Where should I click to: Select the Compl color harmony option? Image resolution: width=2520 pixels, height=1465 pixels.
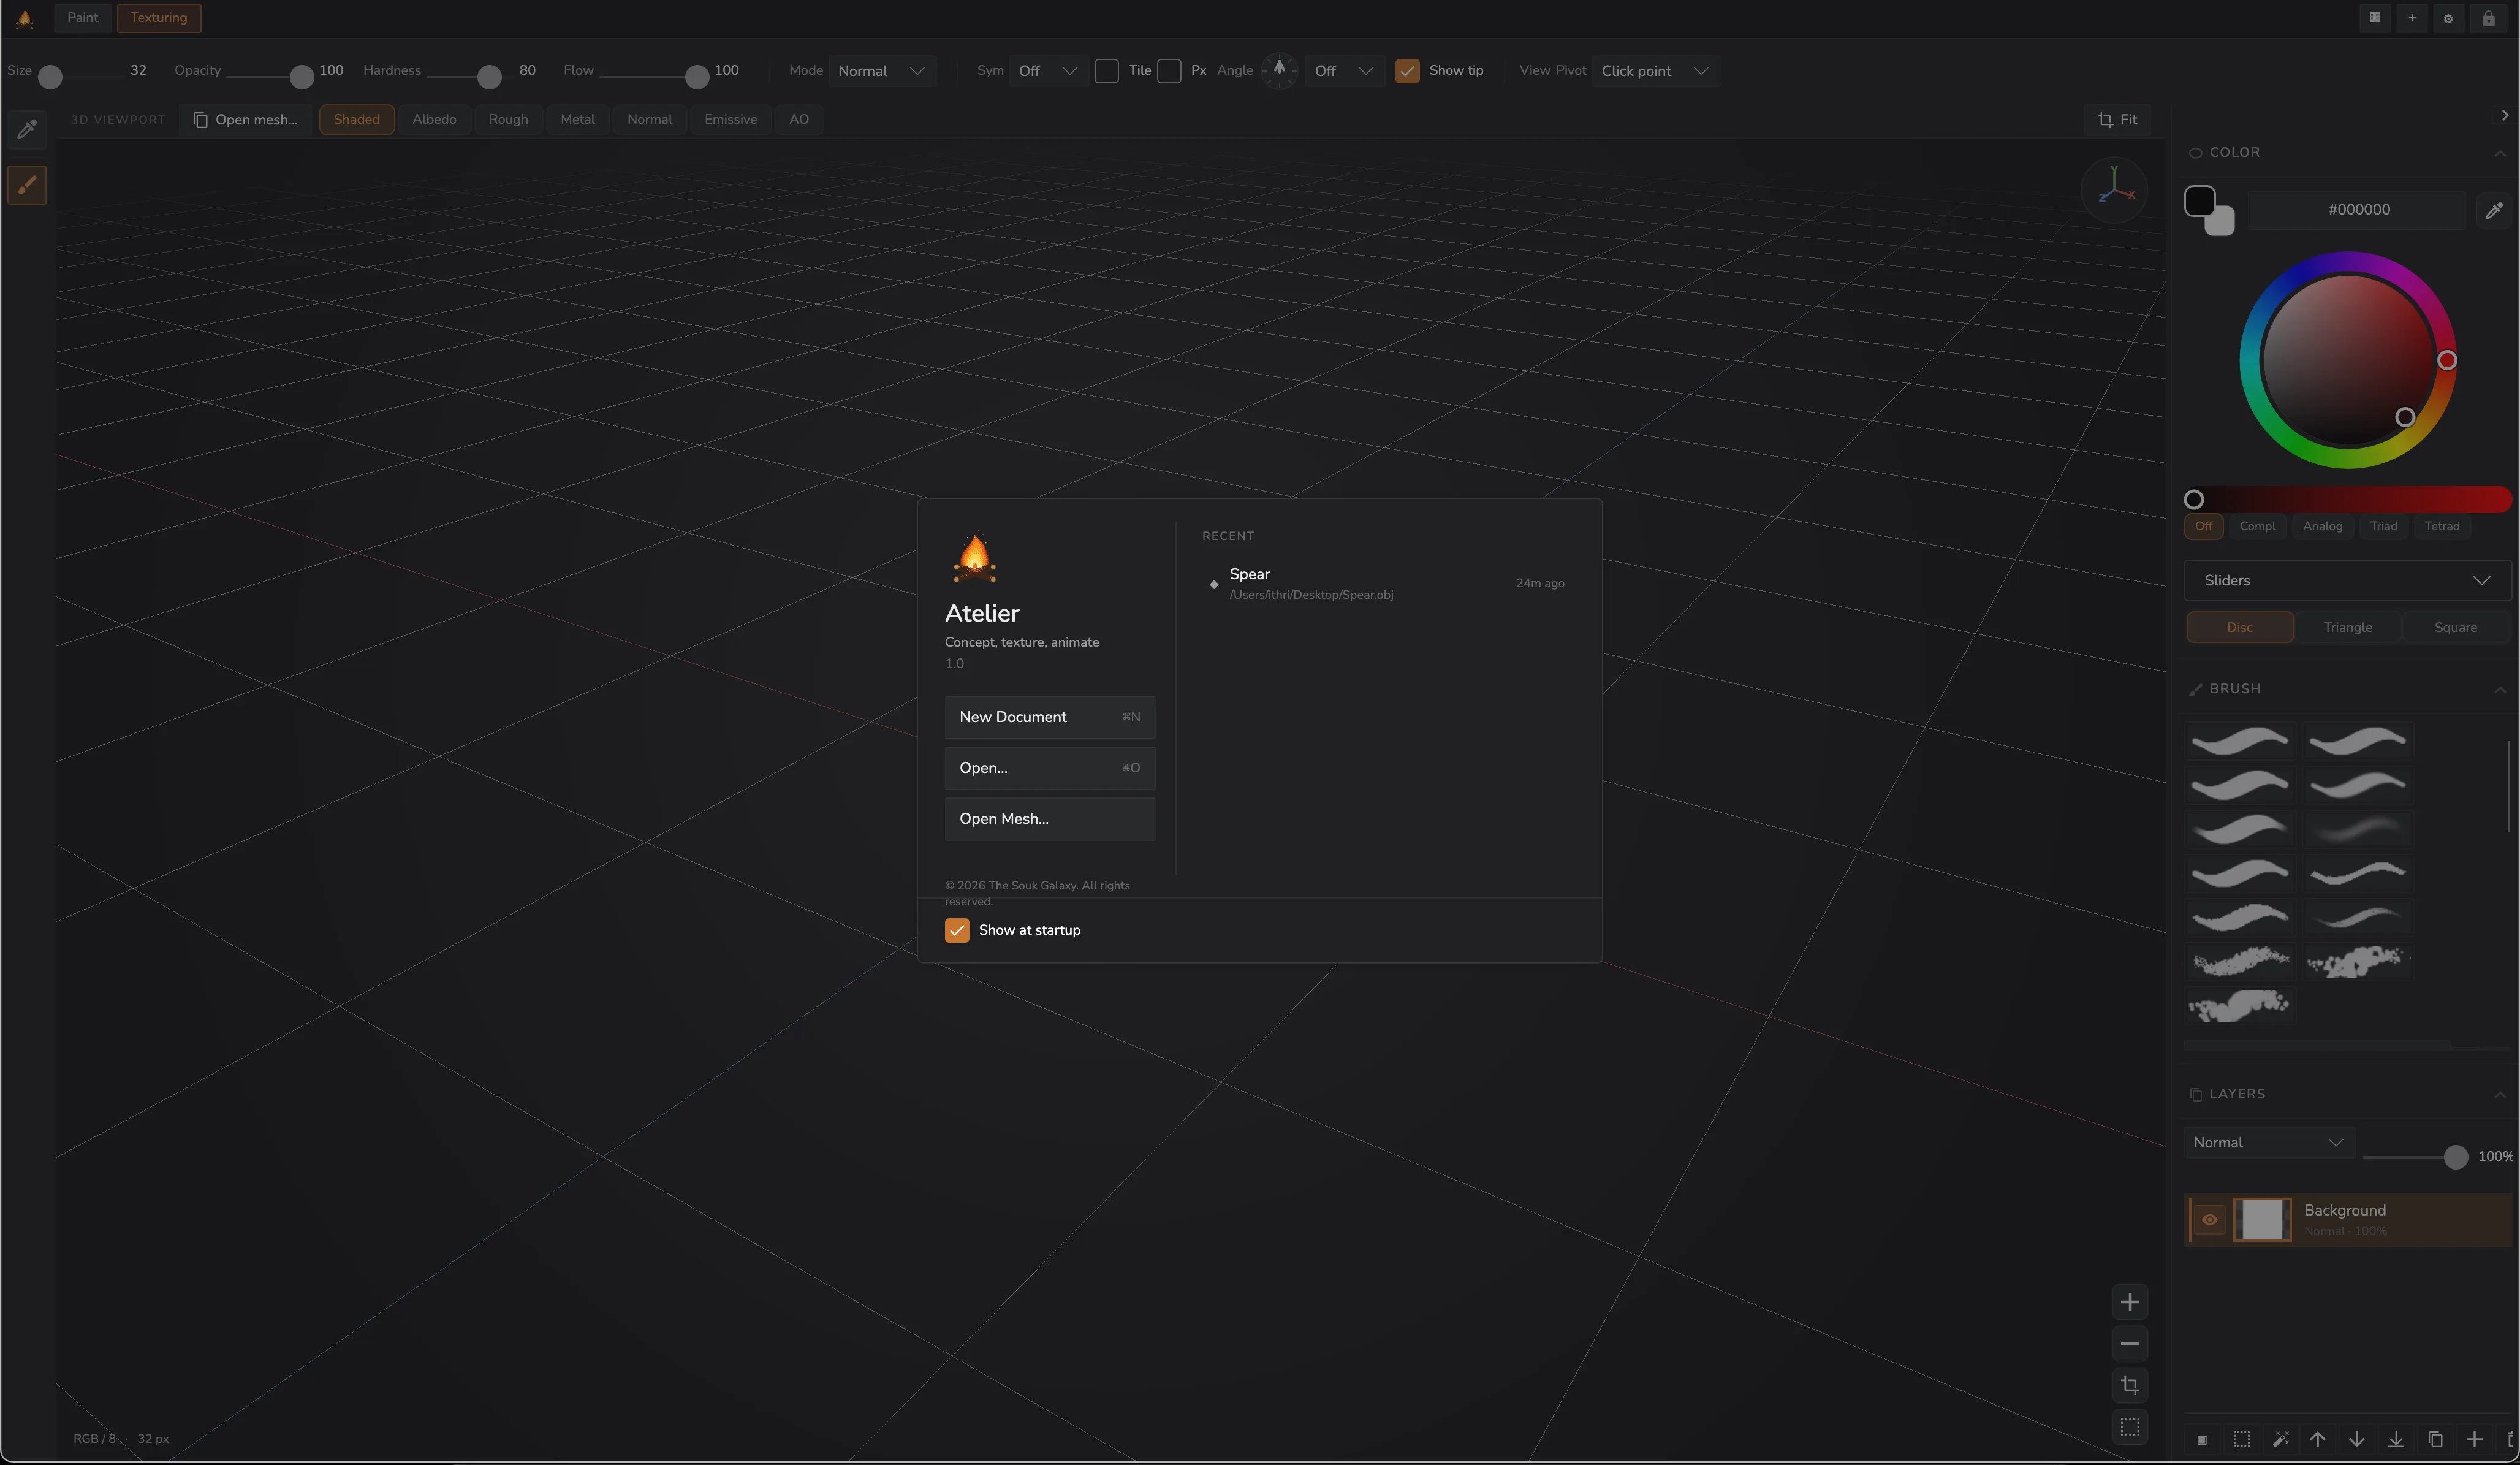[2257, 526]
